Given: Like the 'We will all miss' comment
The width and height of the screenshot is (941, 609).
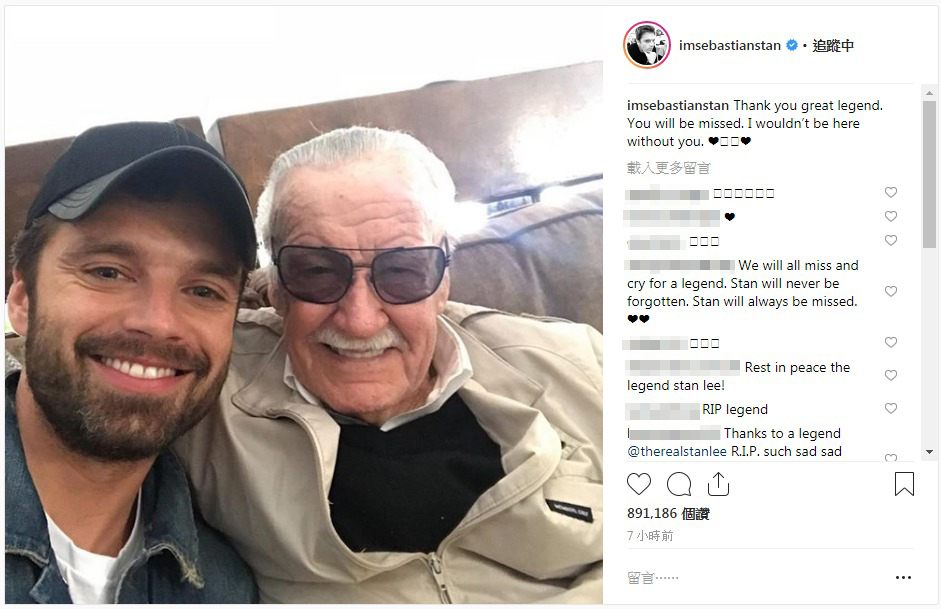Looking at the screenshot, I should pos(891,292).
